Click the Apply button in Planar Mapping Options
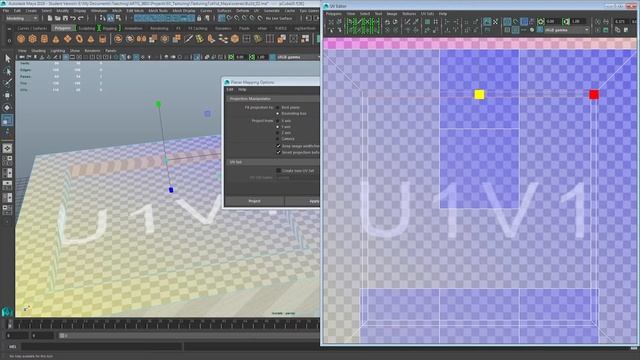The height and width of the screenshot is (360, 640). pos(303,201)
